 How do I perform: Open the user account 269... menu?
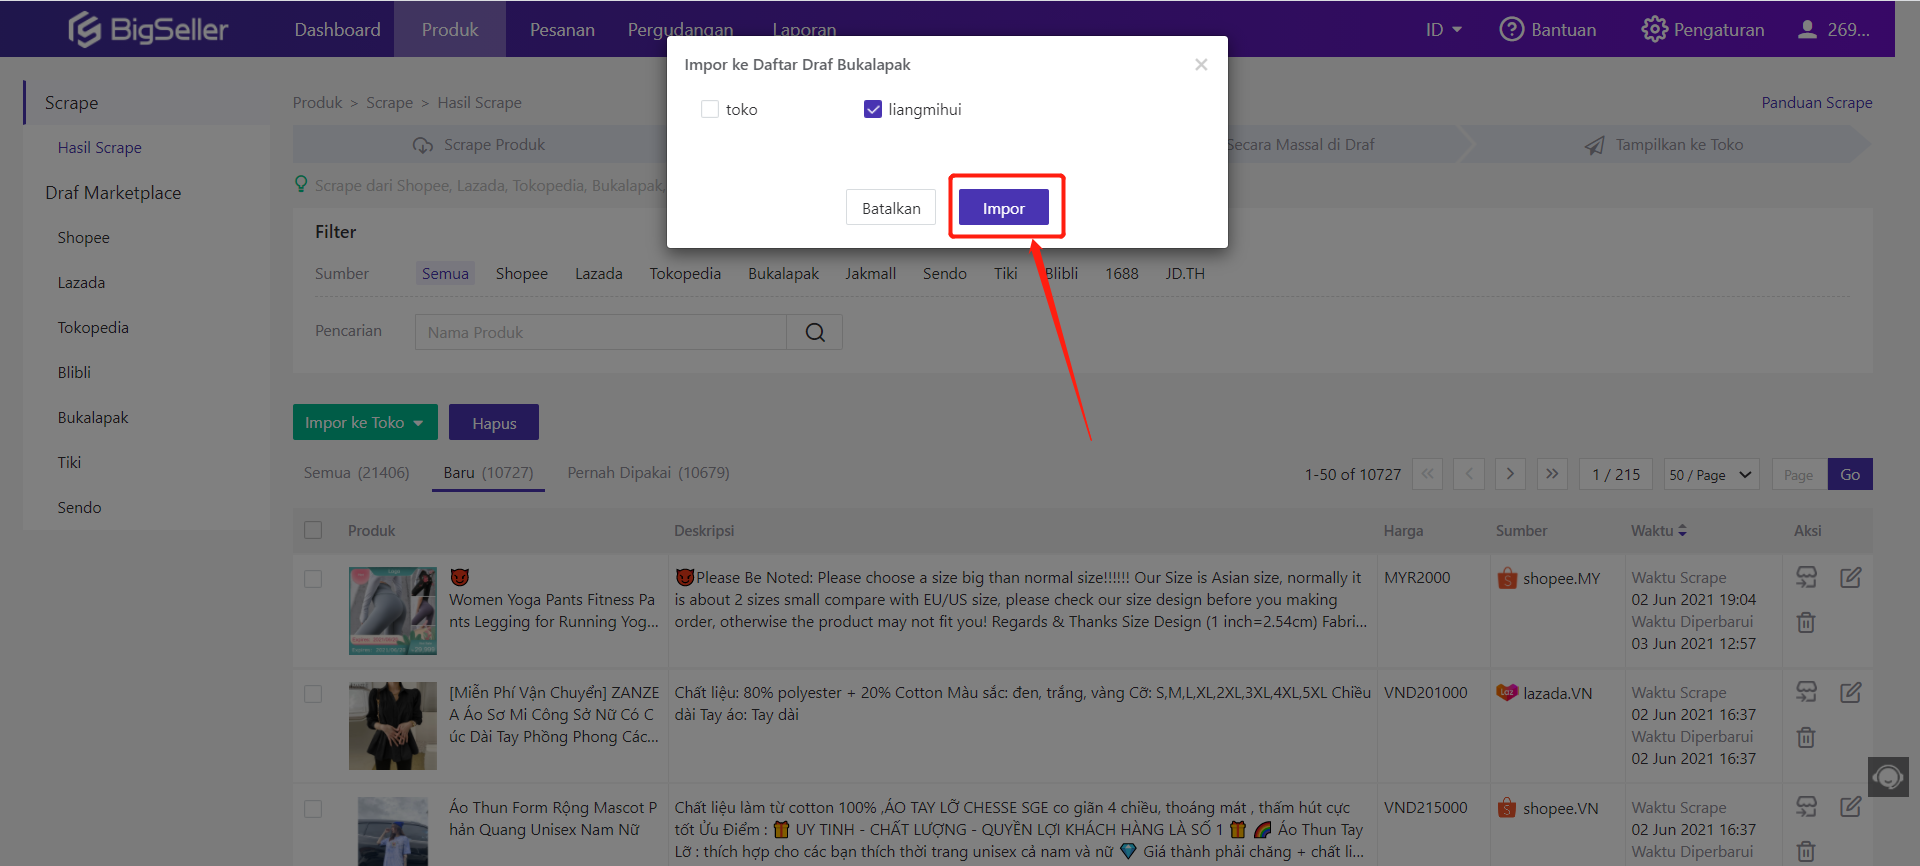pos(1834,29)
